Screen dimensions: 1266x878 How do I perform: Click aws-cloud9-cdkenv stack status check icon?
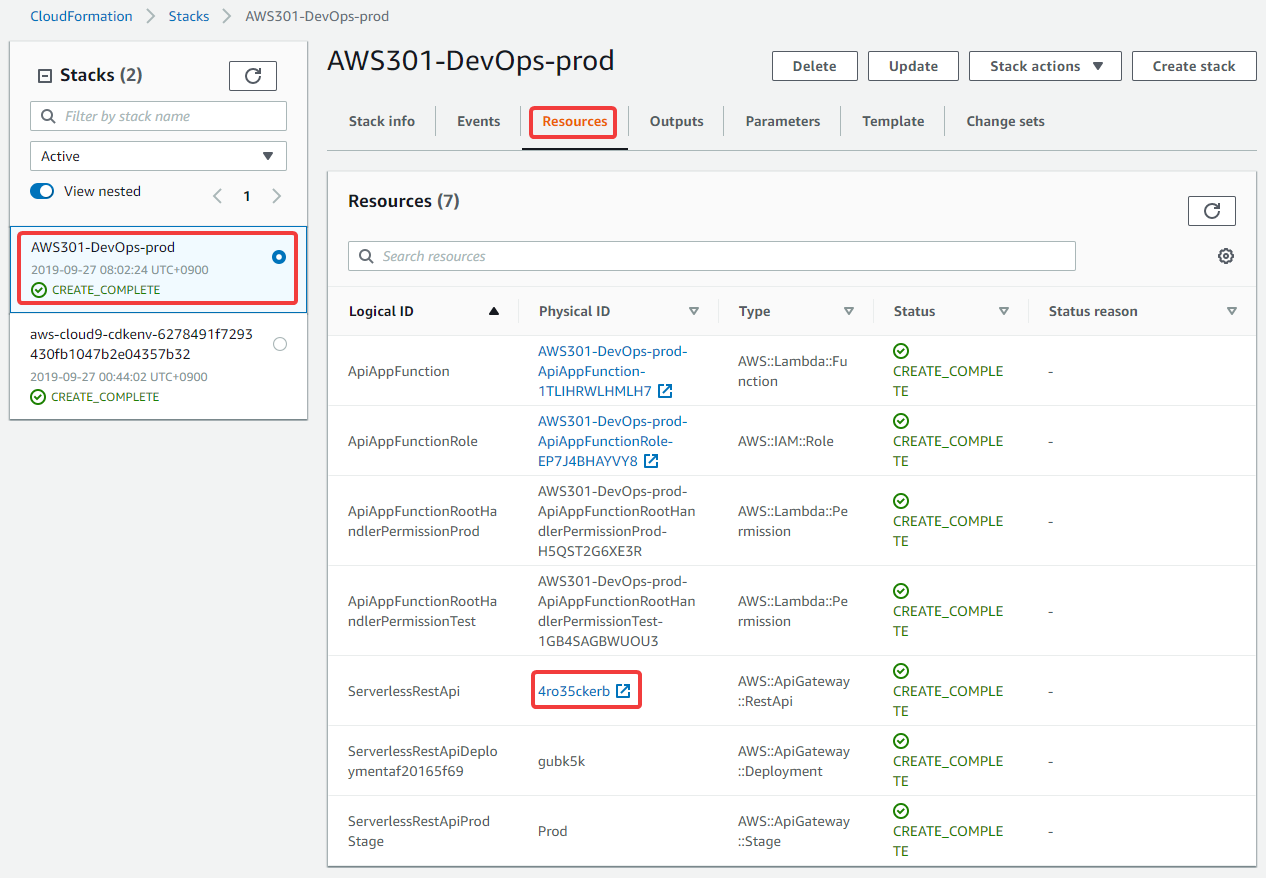39,397
